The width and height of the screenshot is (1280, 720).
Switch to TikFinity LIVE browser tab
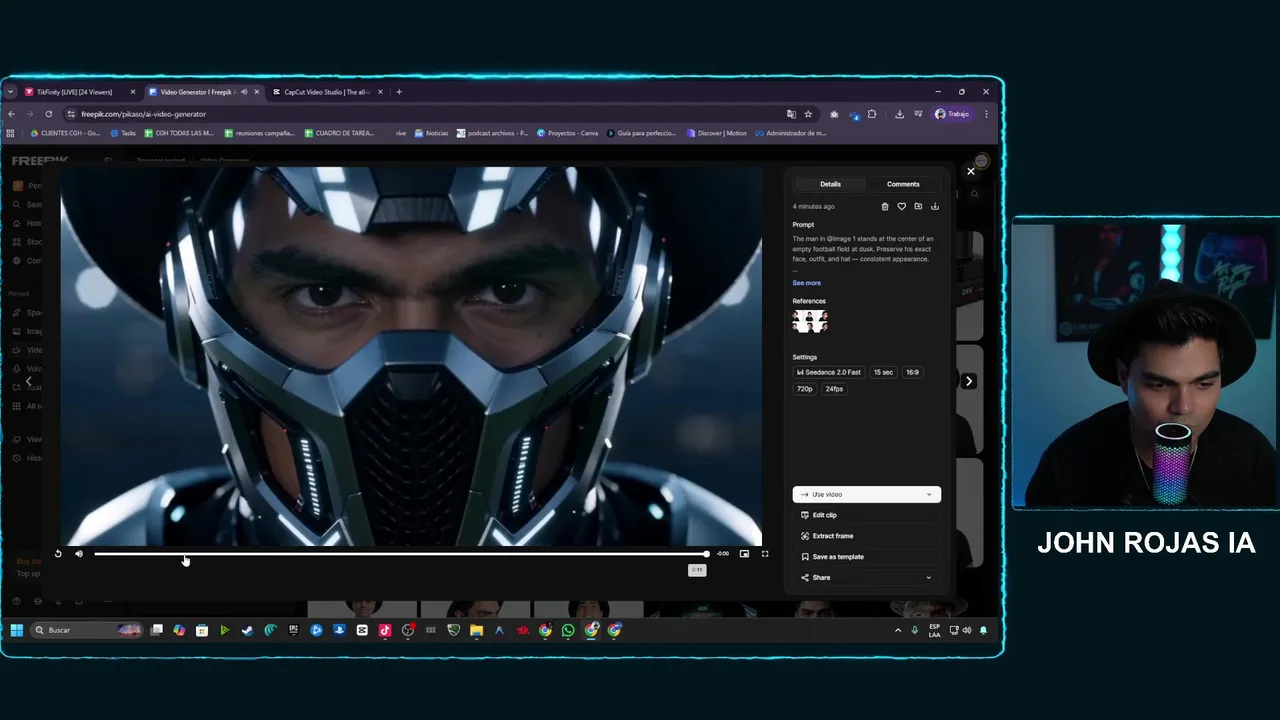pyautogui.click(x=79, y=92)
